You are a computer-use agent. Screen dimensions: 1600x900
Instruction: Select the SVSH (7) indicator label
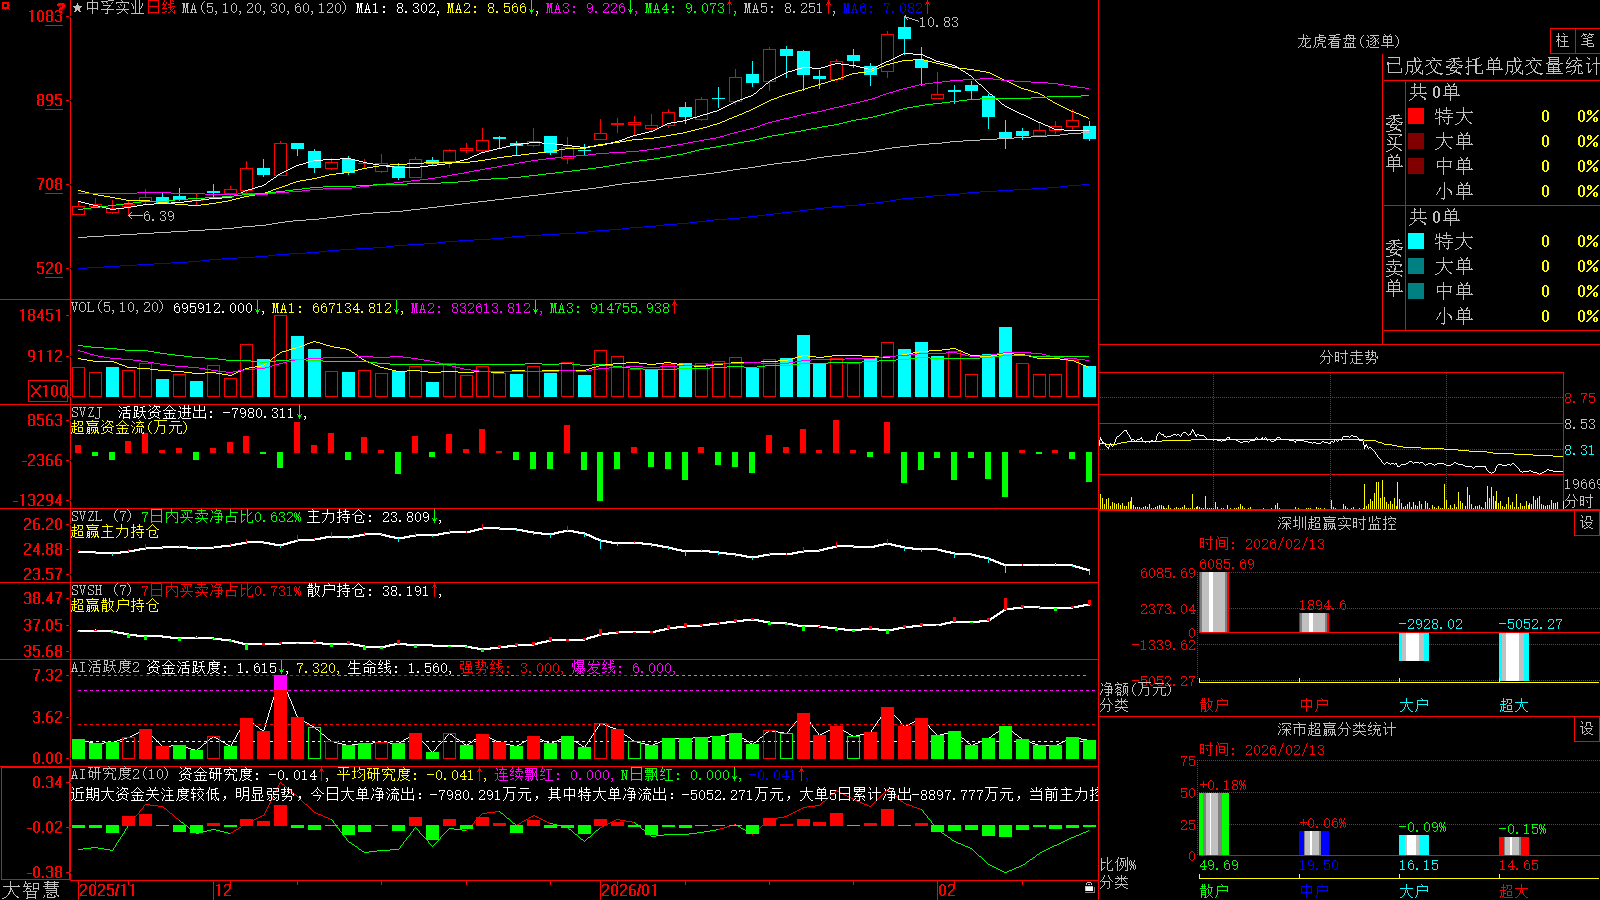[x=101, y=591]
